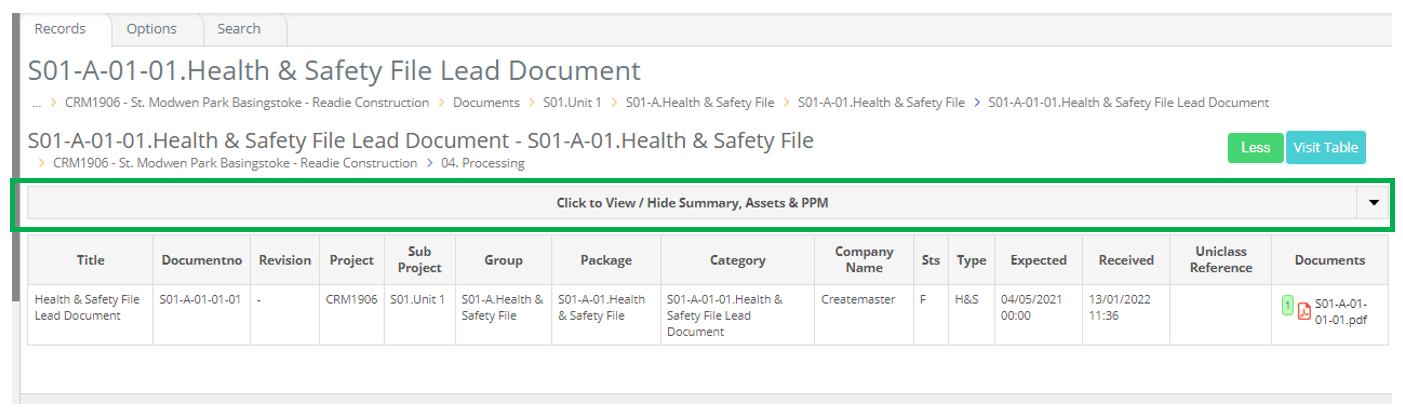Open the S01-A-01-01-01.pdf file link
The image size is (1403, 409).
coord(1341,312)
